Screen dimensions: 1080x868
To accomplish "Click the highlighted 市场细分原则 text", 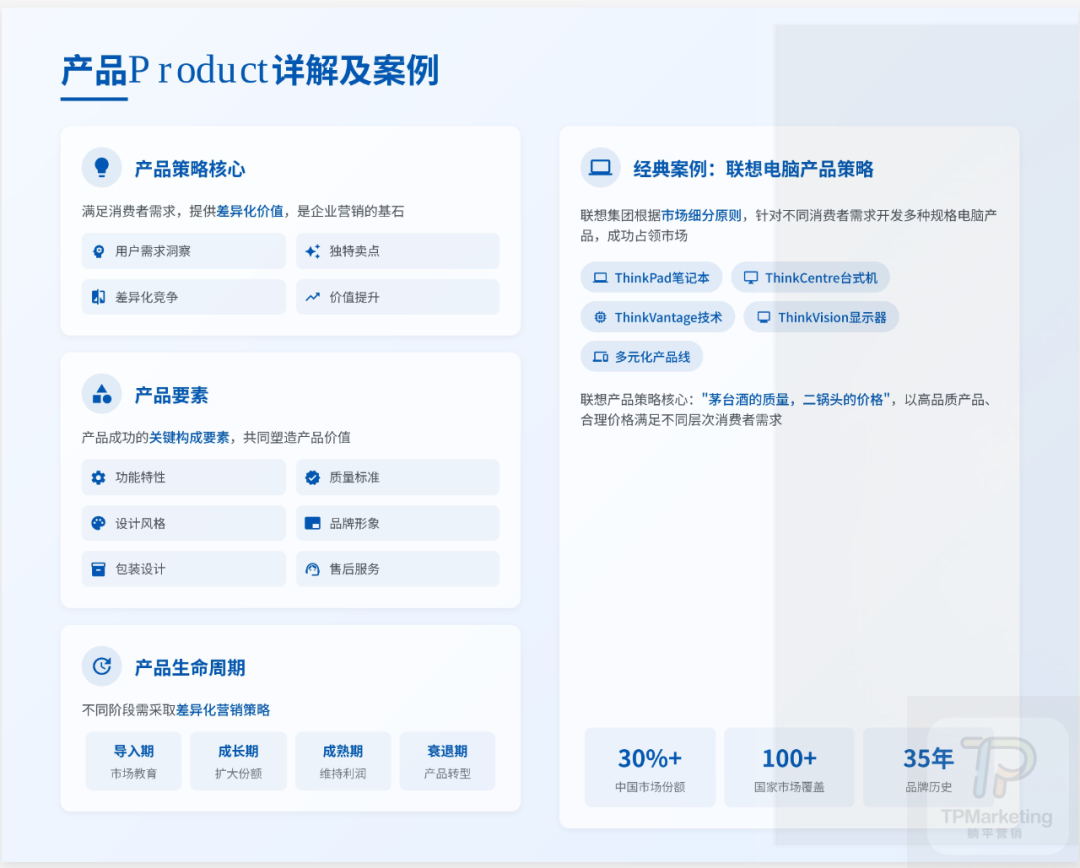I will 701,216.
